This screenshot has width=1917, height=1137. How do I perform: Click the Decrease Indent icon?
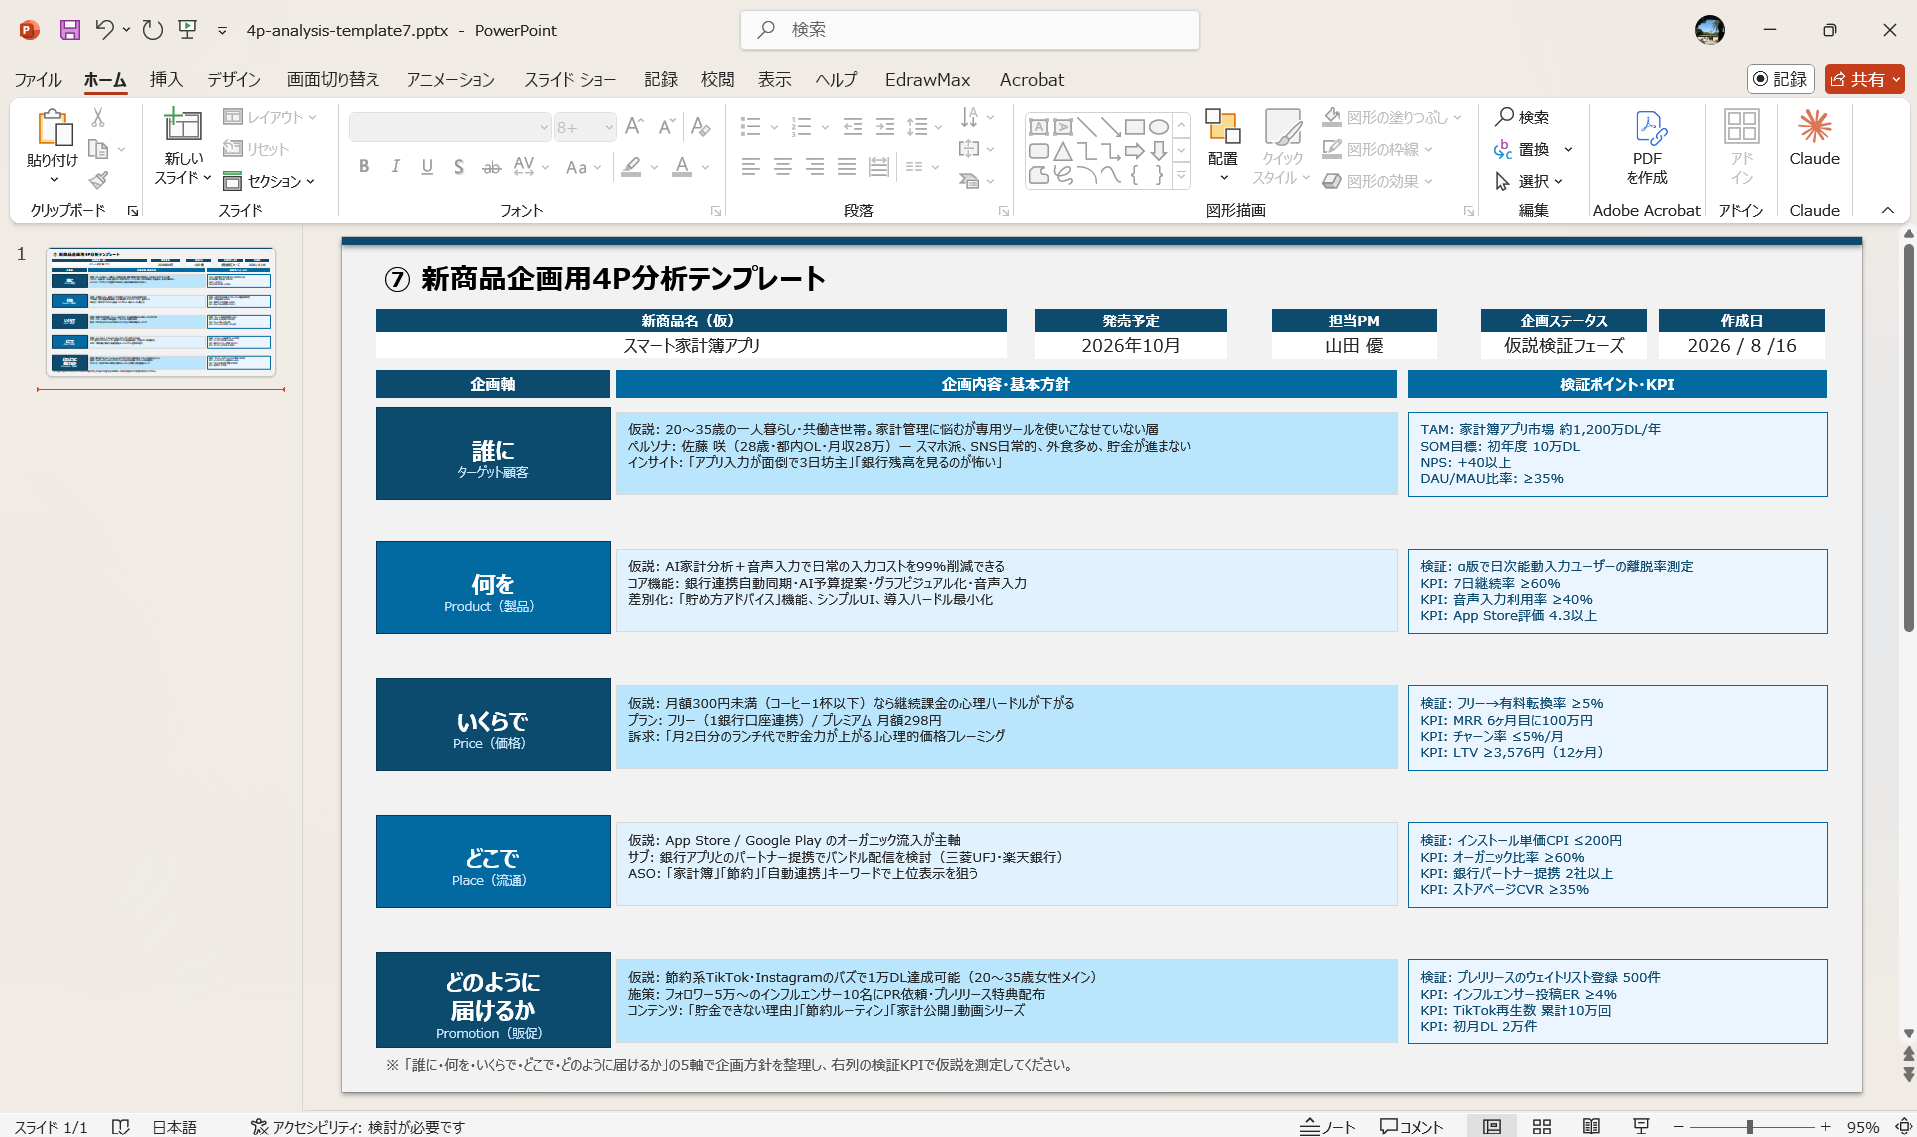[x=853, y=127]
